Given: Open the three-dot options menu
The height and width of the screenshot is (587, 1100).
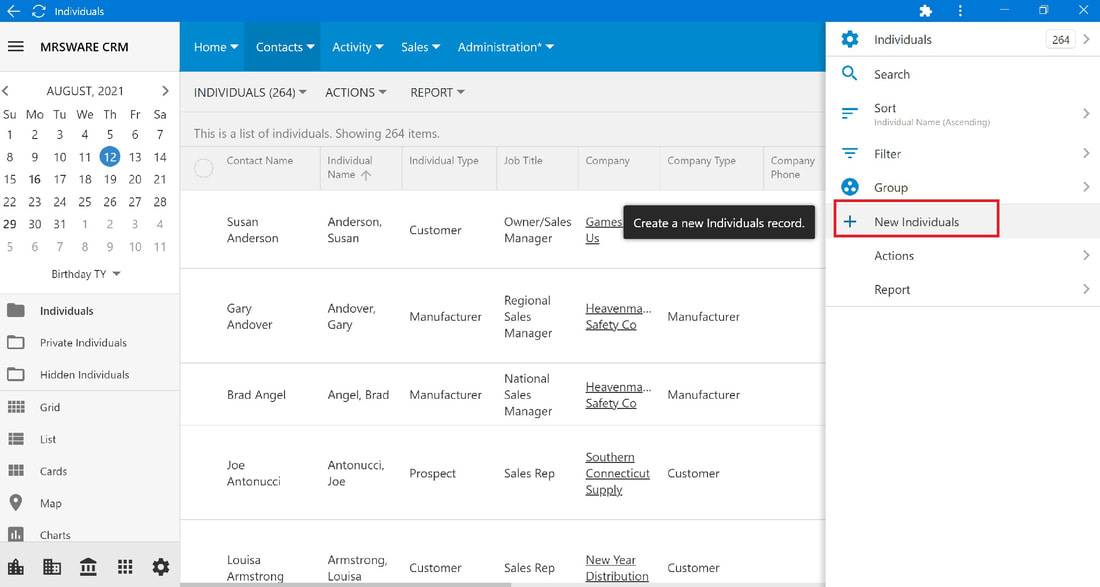Looking at the screenshot, I should 960,11.
